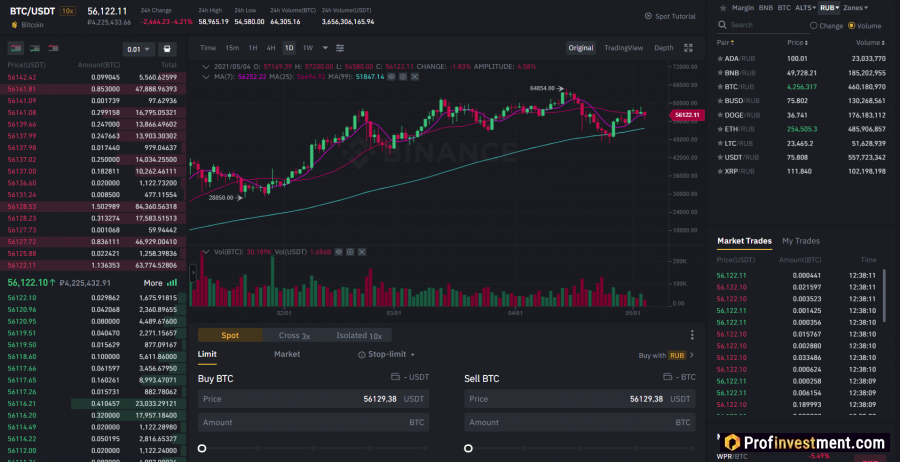900x462 pixels.
Task: Click wallet icon beside Buy BTC USDT balance
Action: point(395,377)
